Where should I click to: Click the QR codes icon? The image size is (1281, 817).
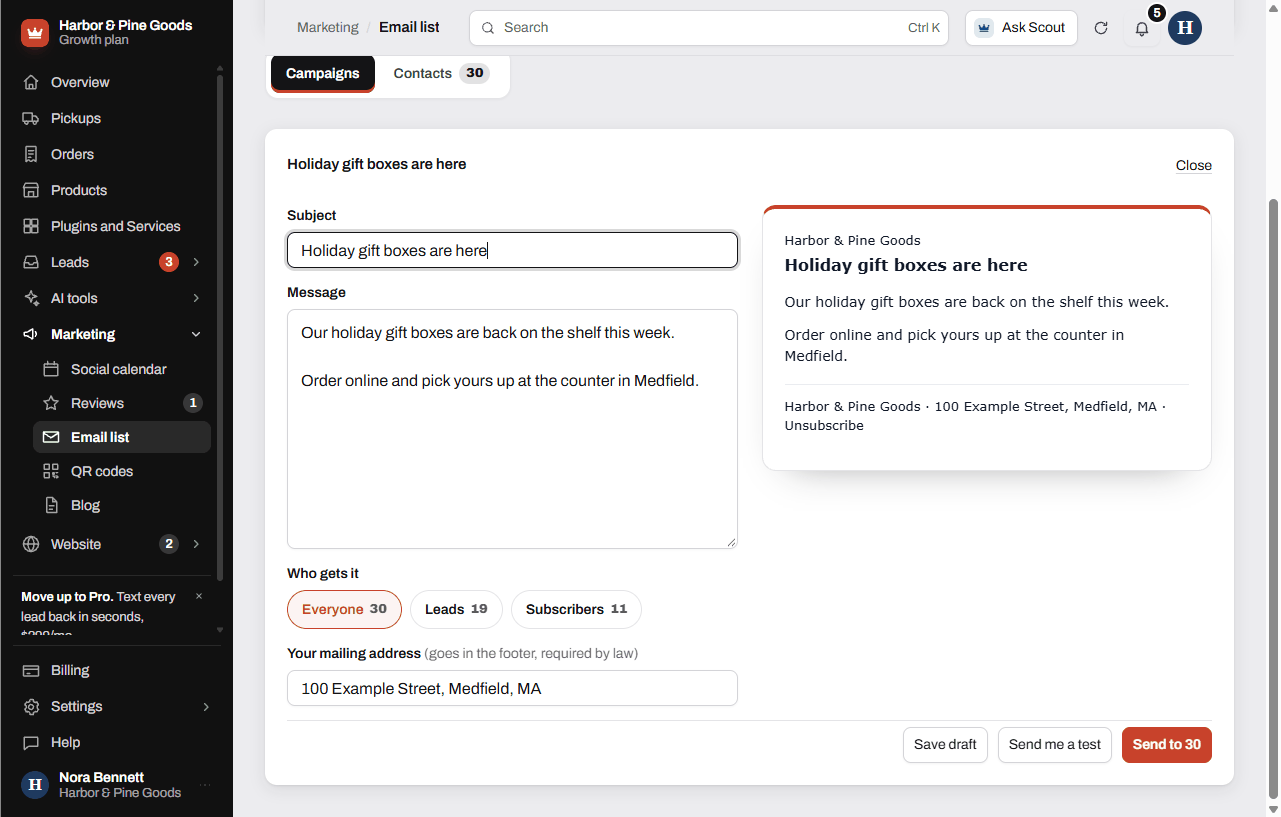tap(51, 471)
